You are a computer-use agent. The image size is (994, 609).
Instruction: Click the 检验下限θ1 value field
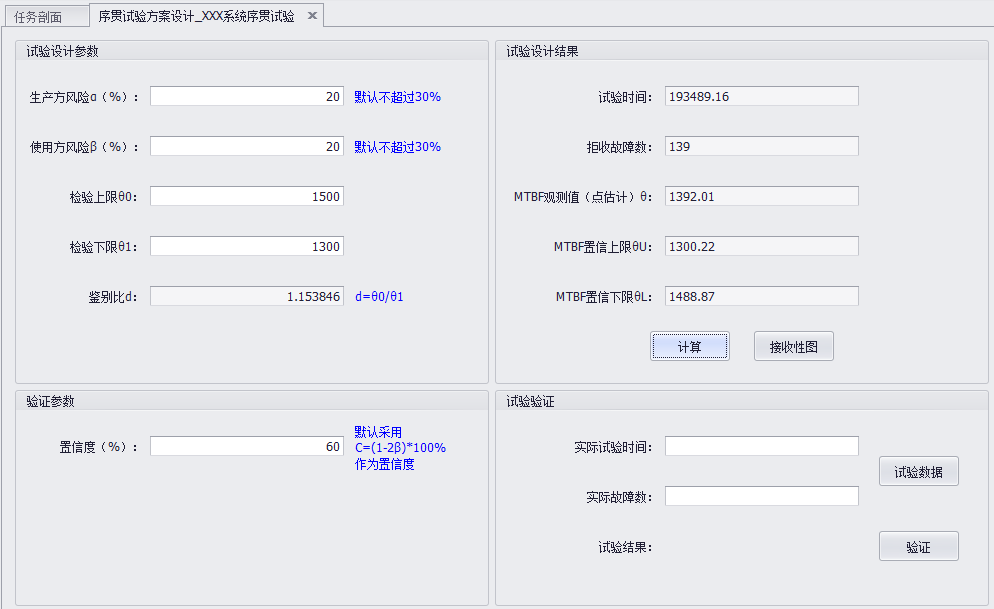pyautogui.click(x=246, y=245)
